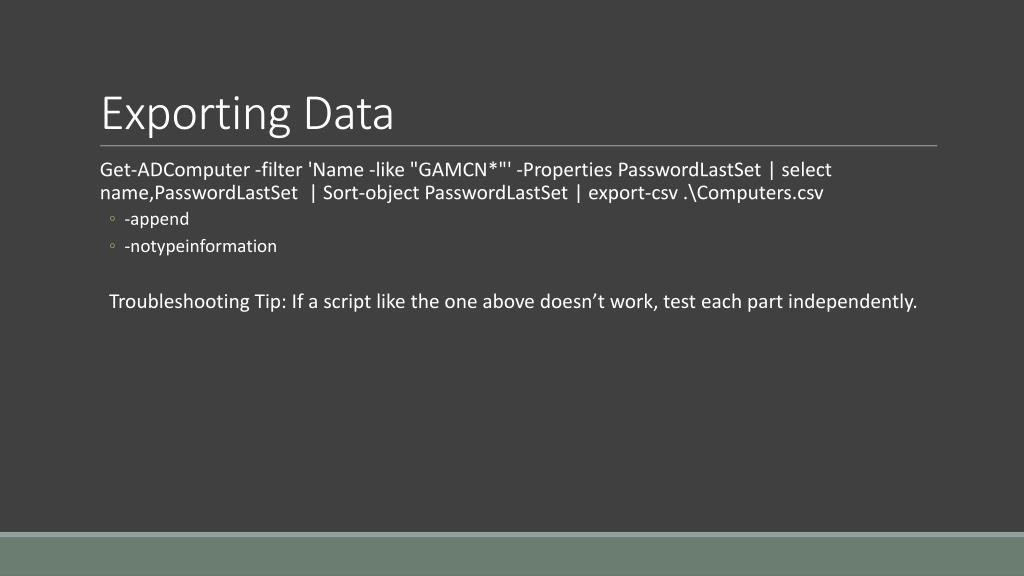Click the Sort-object command text
Screen dimensions: 1024x576
pyautogui.click(x=371, y=193)
